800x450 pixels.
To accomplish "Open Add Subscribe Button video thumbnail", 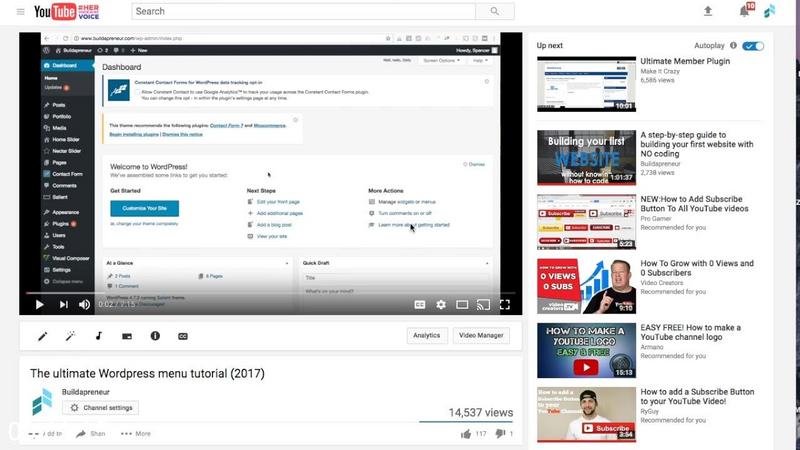I will (586, 221).
